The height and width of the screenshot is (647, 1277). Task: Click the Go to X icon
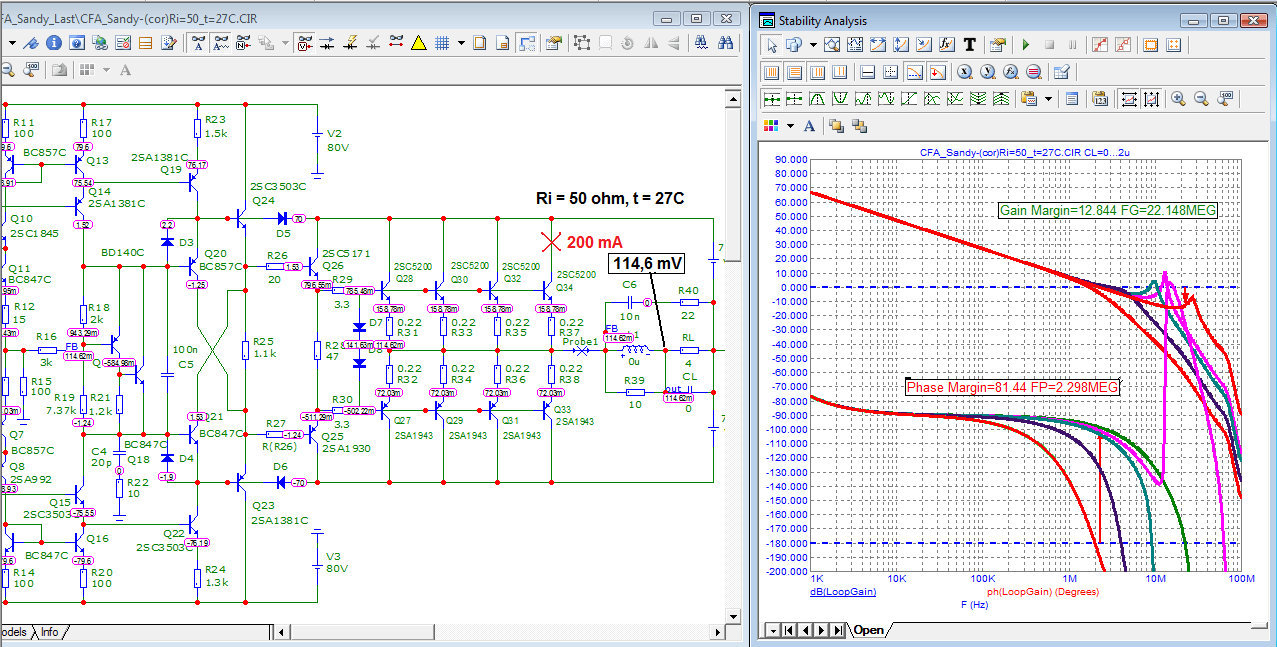965,72
